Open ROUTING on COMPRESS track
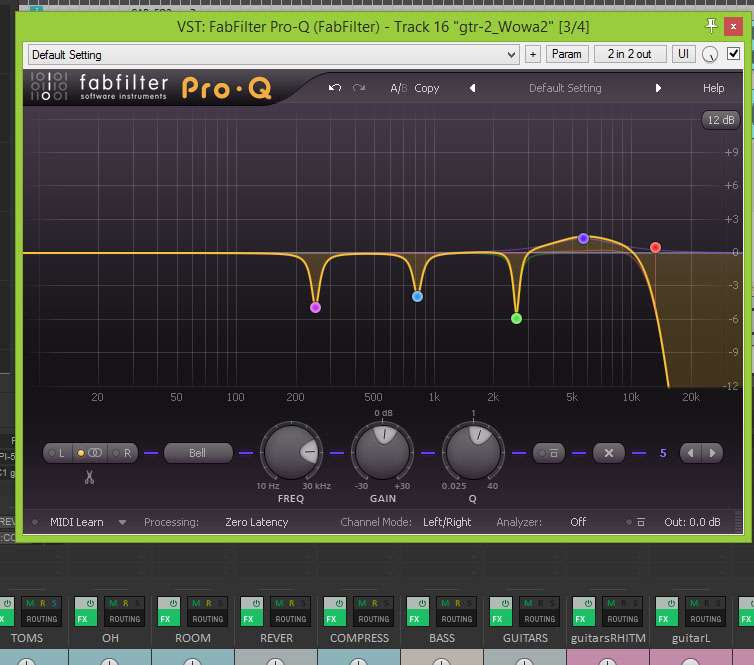 (x=374, y=619)
